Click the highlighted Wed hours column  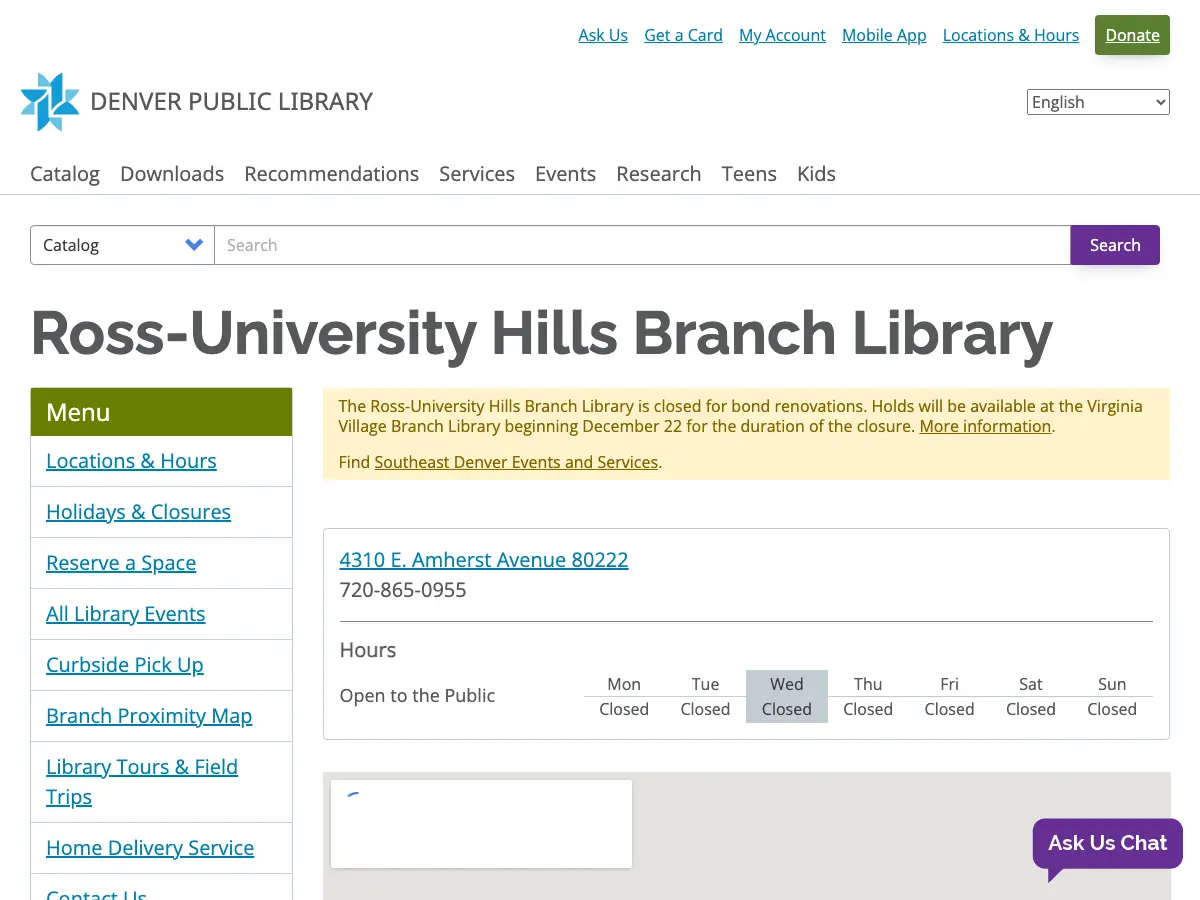(787, 696)
